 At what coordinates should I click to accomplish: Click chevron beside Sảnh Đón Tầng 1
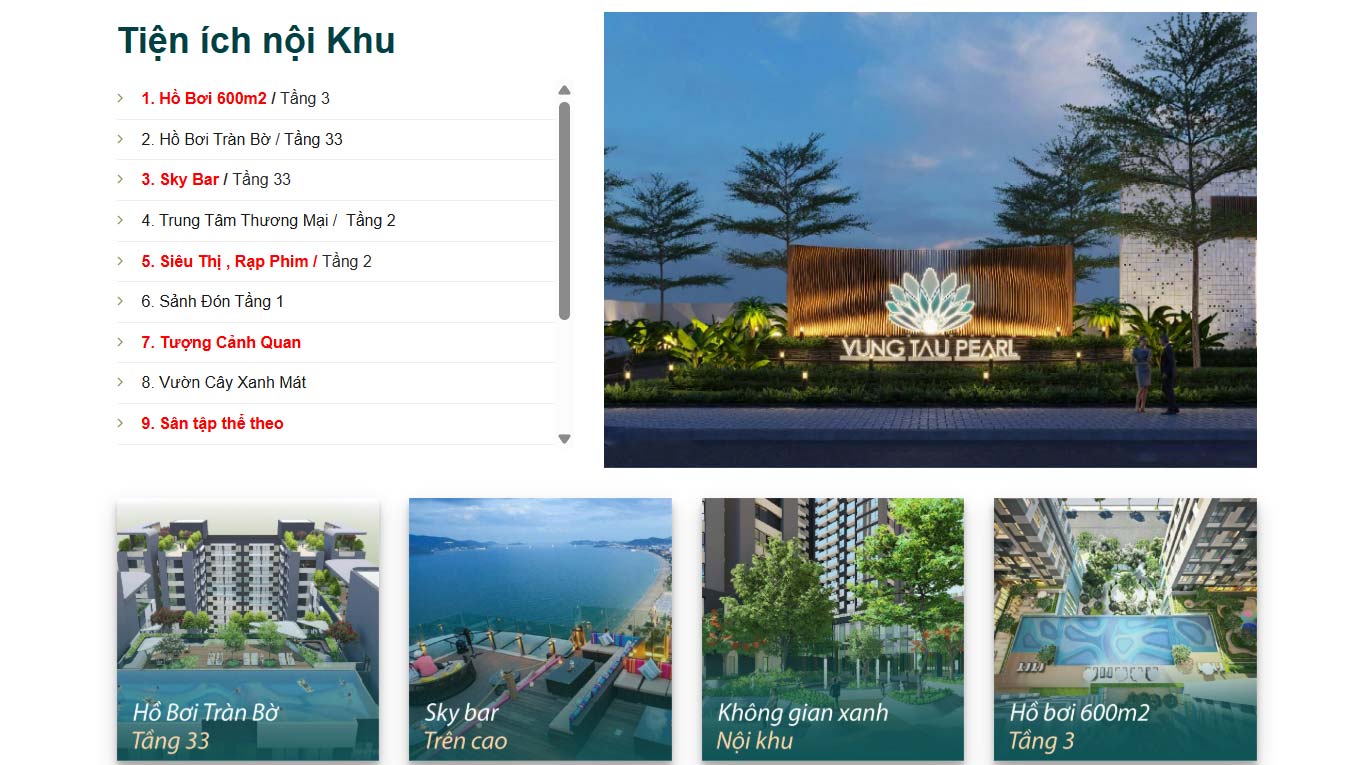(121, 301)
